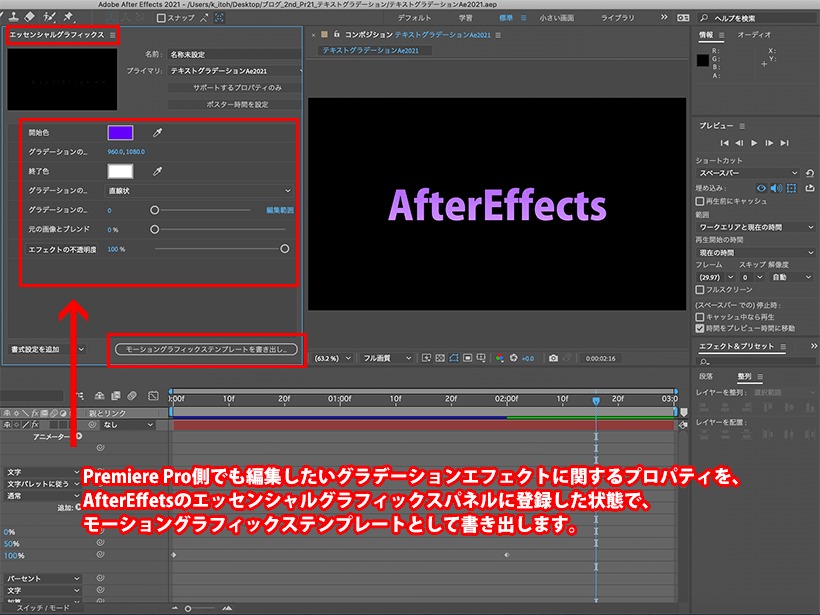Viewport: 820px width, 615px height.
Task: Toggle the include audio speaker icon
Action: 777,188
